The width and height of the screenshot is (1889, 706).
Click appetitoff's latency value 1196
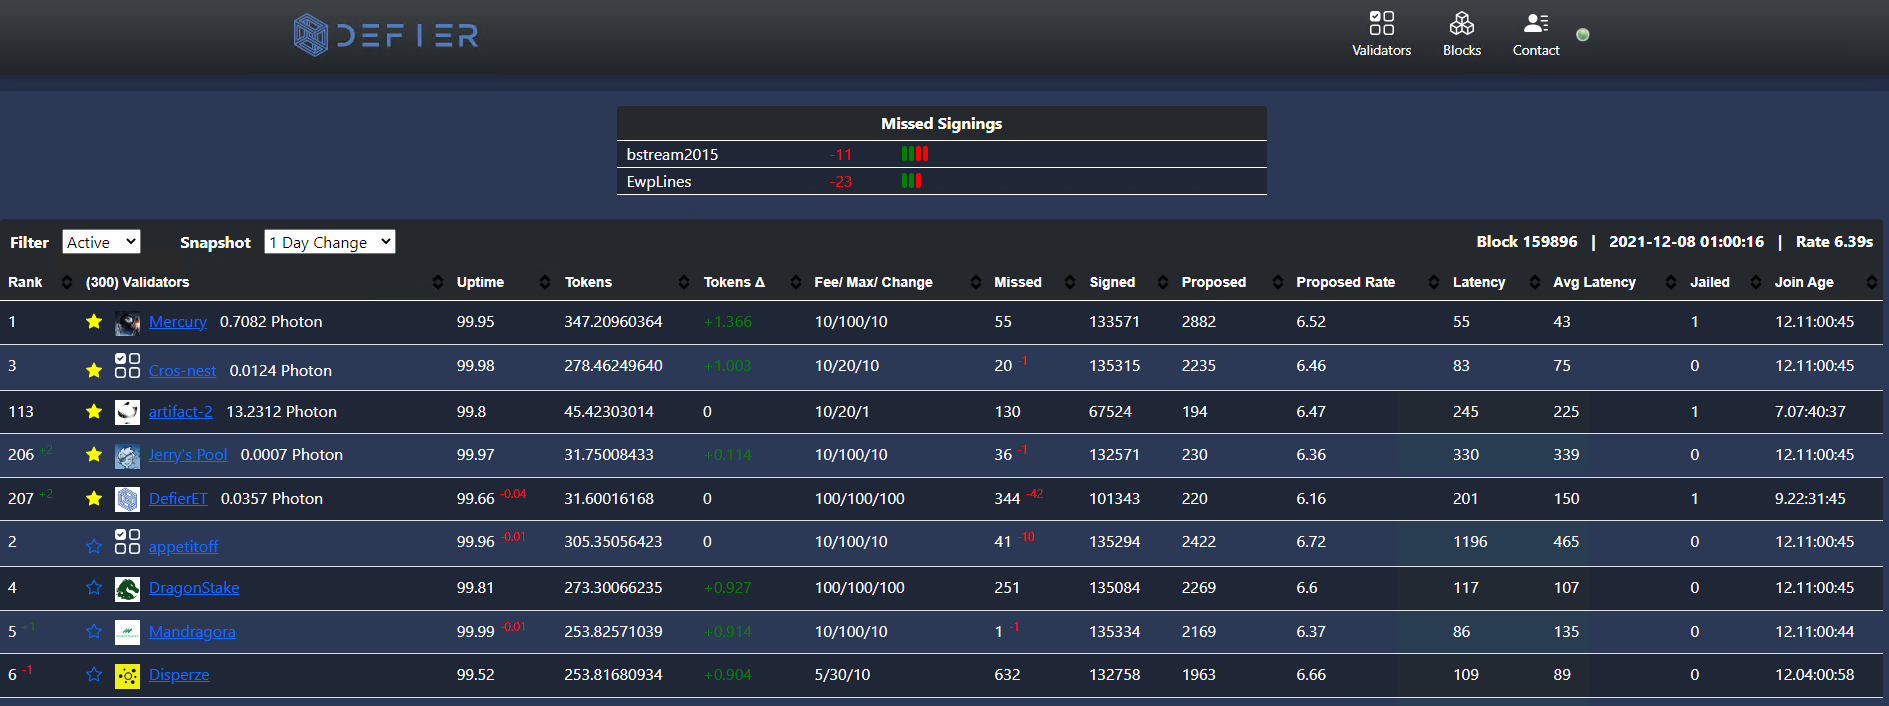[1470, 541]
